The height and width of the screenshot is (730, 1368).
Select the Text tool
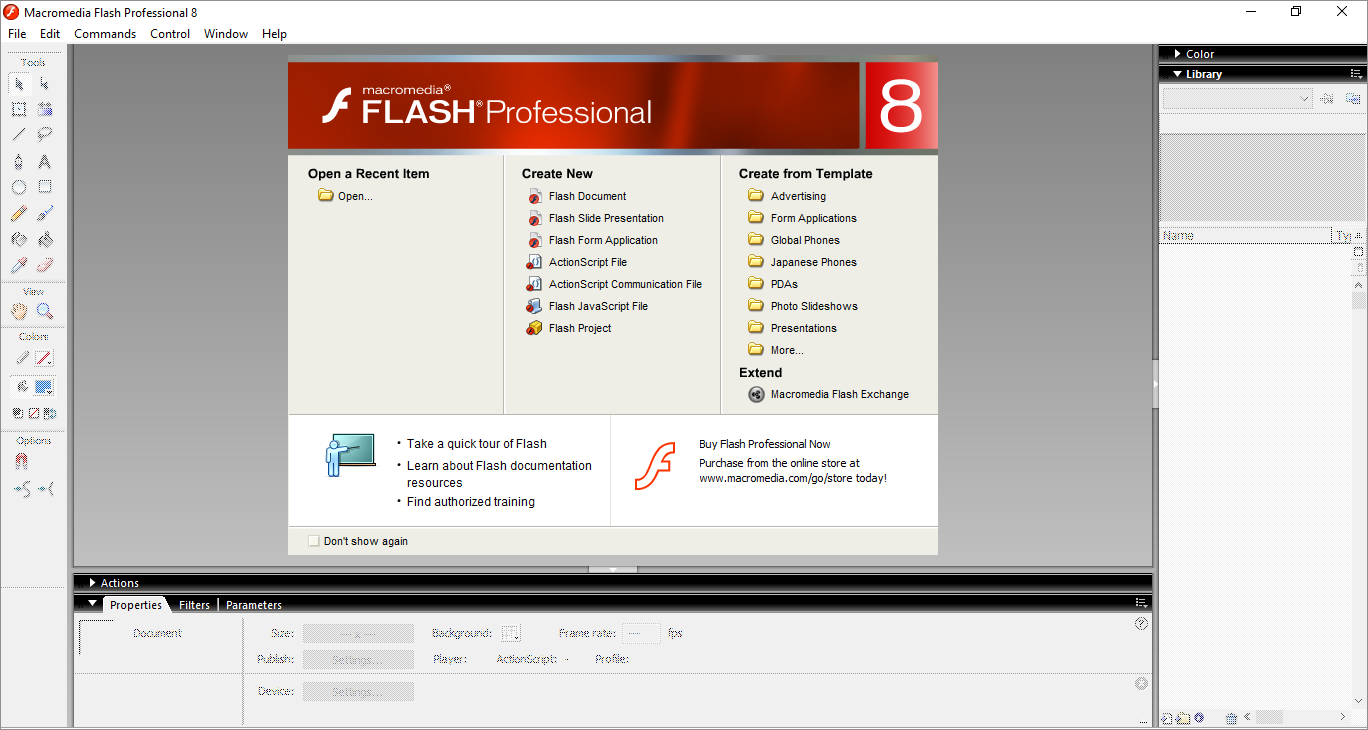click(45, 161)
